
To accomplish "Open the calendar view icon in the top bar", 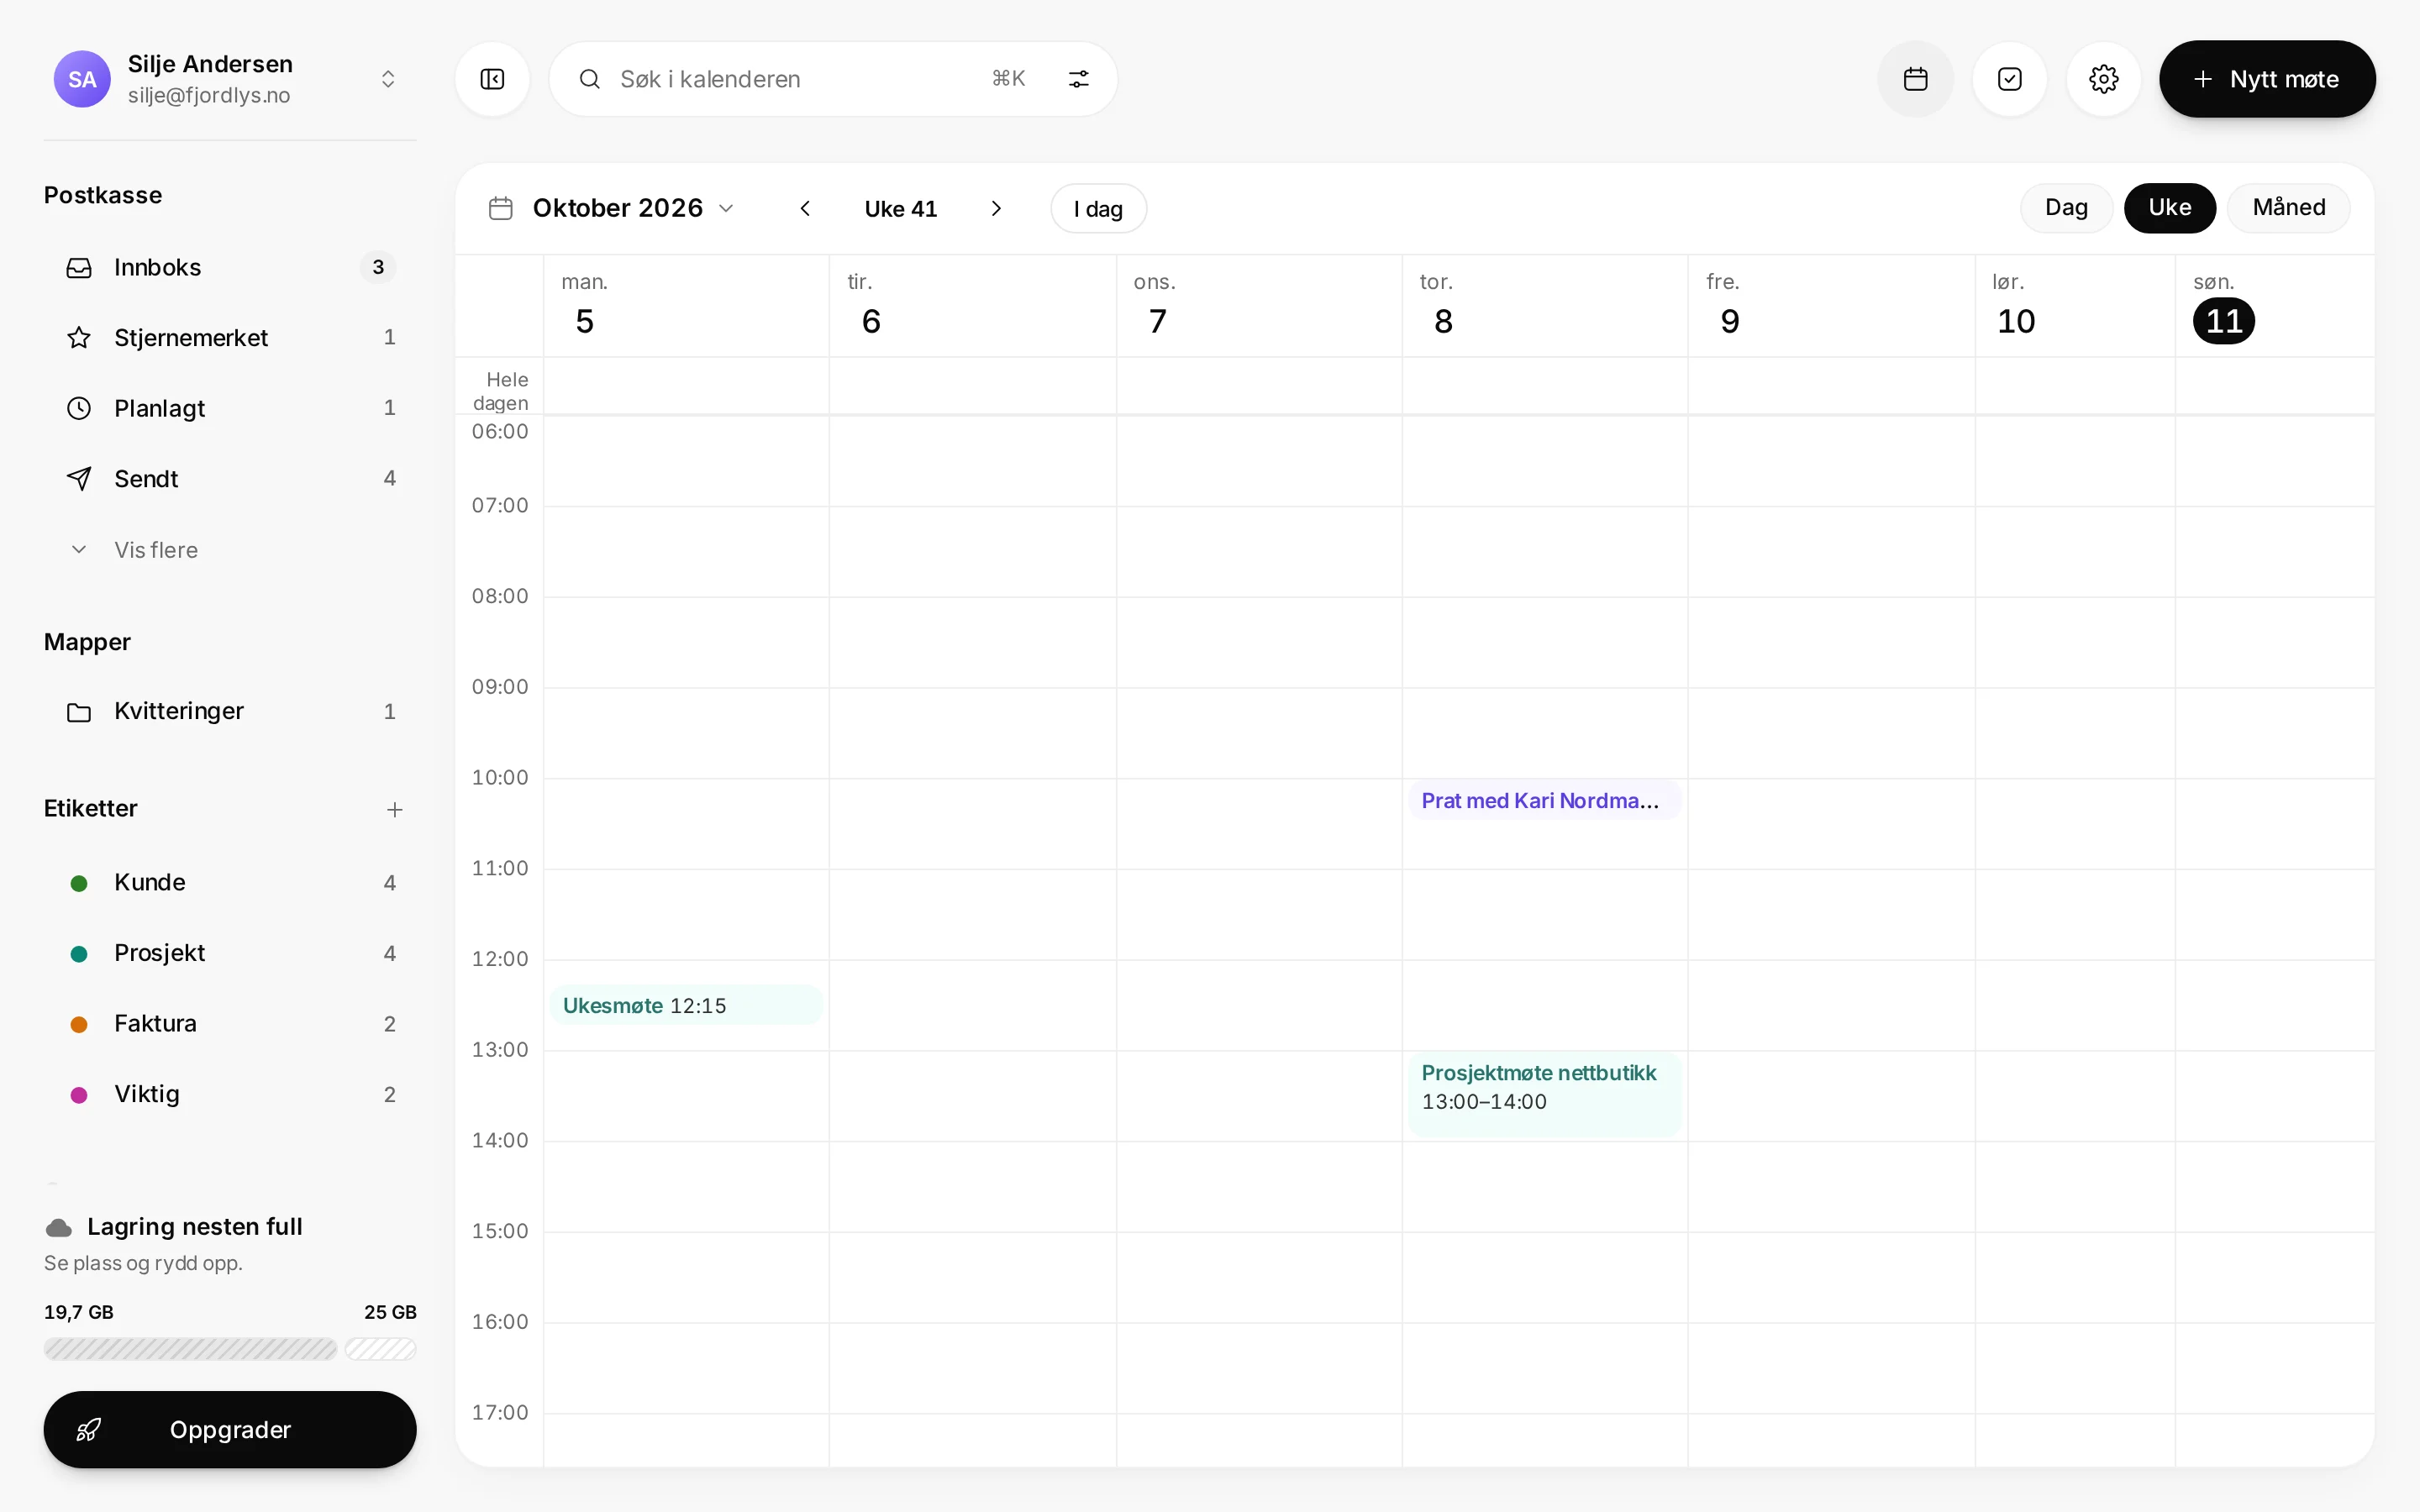I will 1915,79.
